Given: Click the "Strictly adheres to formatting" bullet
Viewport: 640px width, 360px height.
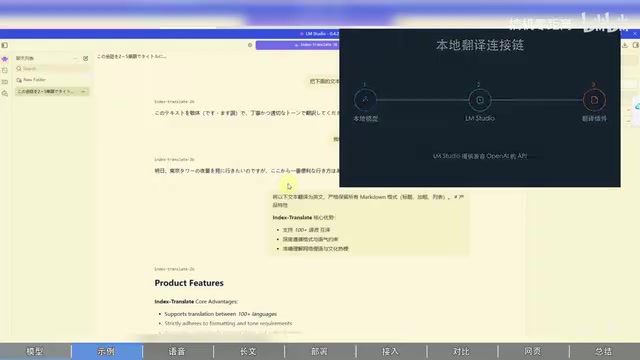Looking at the screenshot, I should (228, 323).
